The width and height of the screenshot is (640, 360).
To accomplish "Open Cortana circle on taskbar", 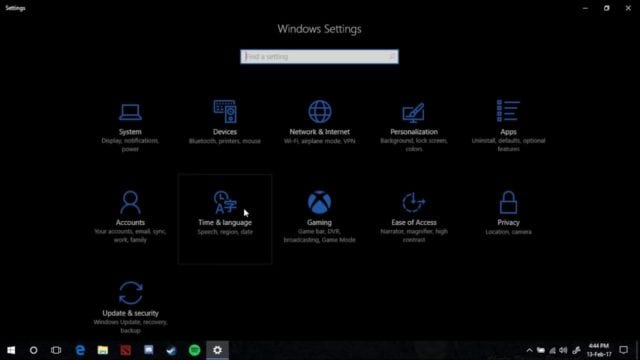I will [x=33, y=350].
